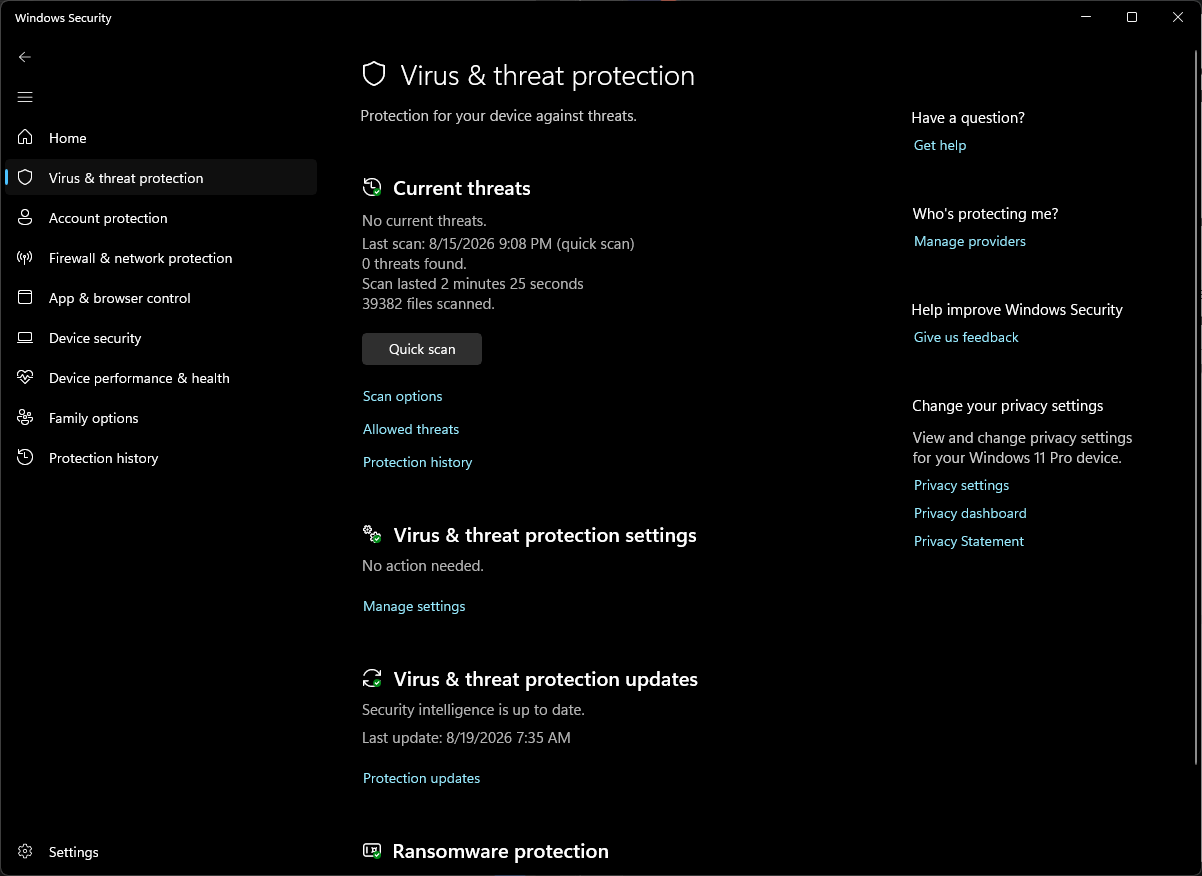Click Give us feedback link
The width and height of the screenshot is (1202, 876).
[966, 337]
